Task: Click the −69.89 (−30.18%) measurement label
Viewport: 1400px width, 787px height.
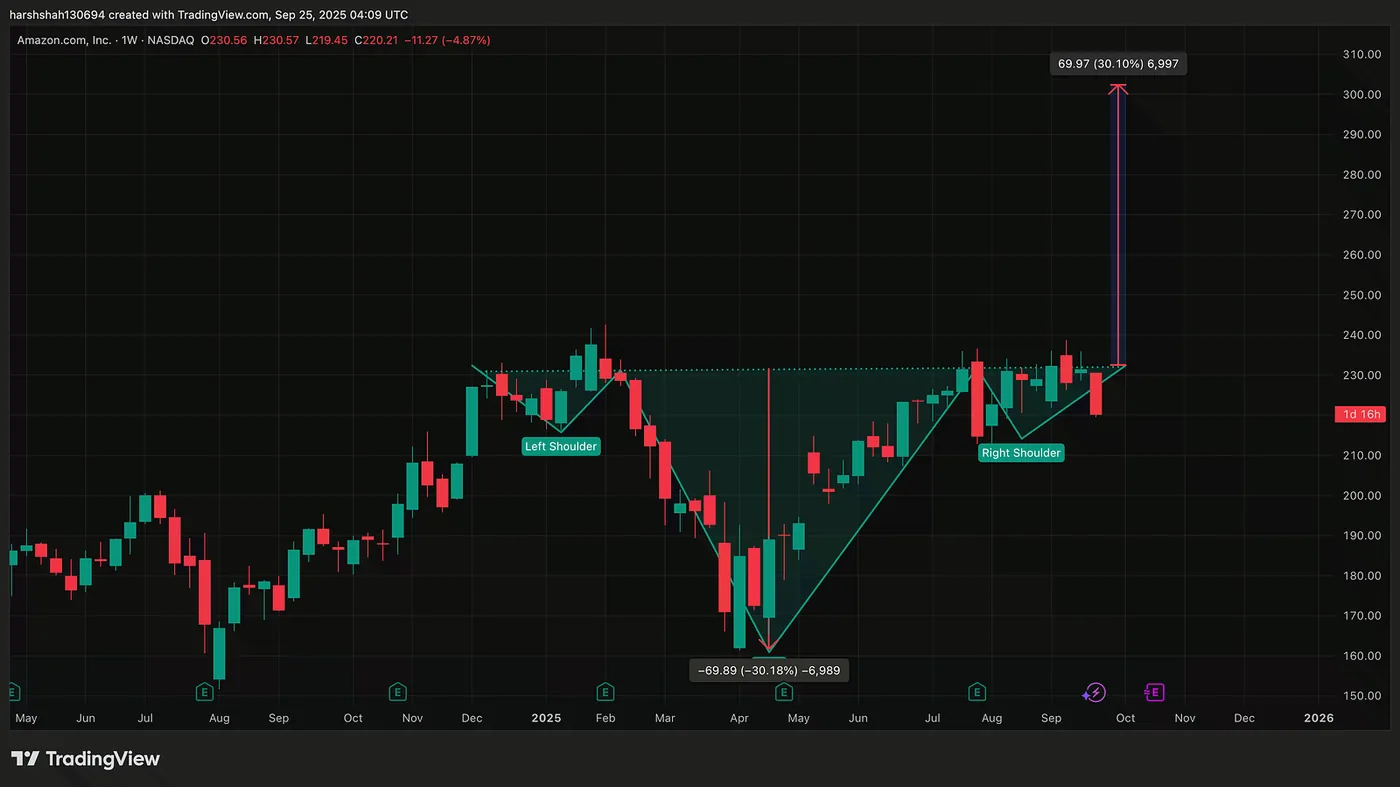Action: pos(769,670)
